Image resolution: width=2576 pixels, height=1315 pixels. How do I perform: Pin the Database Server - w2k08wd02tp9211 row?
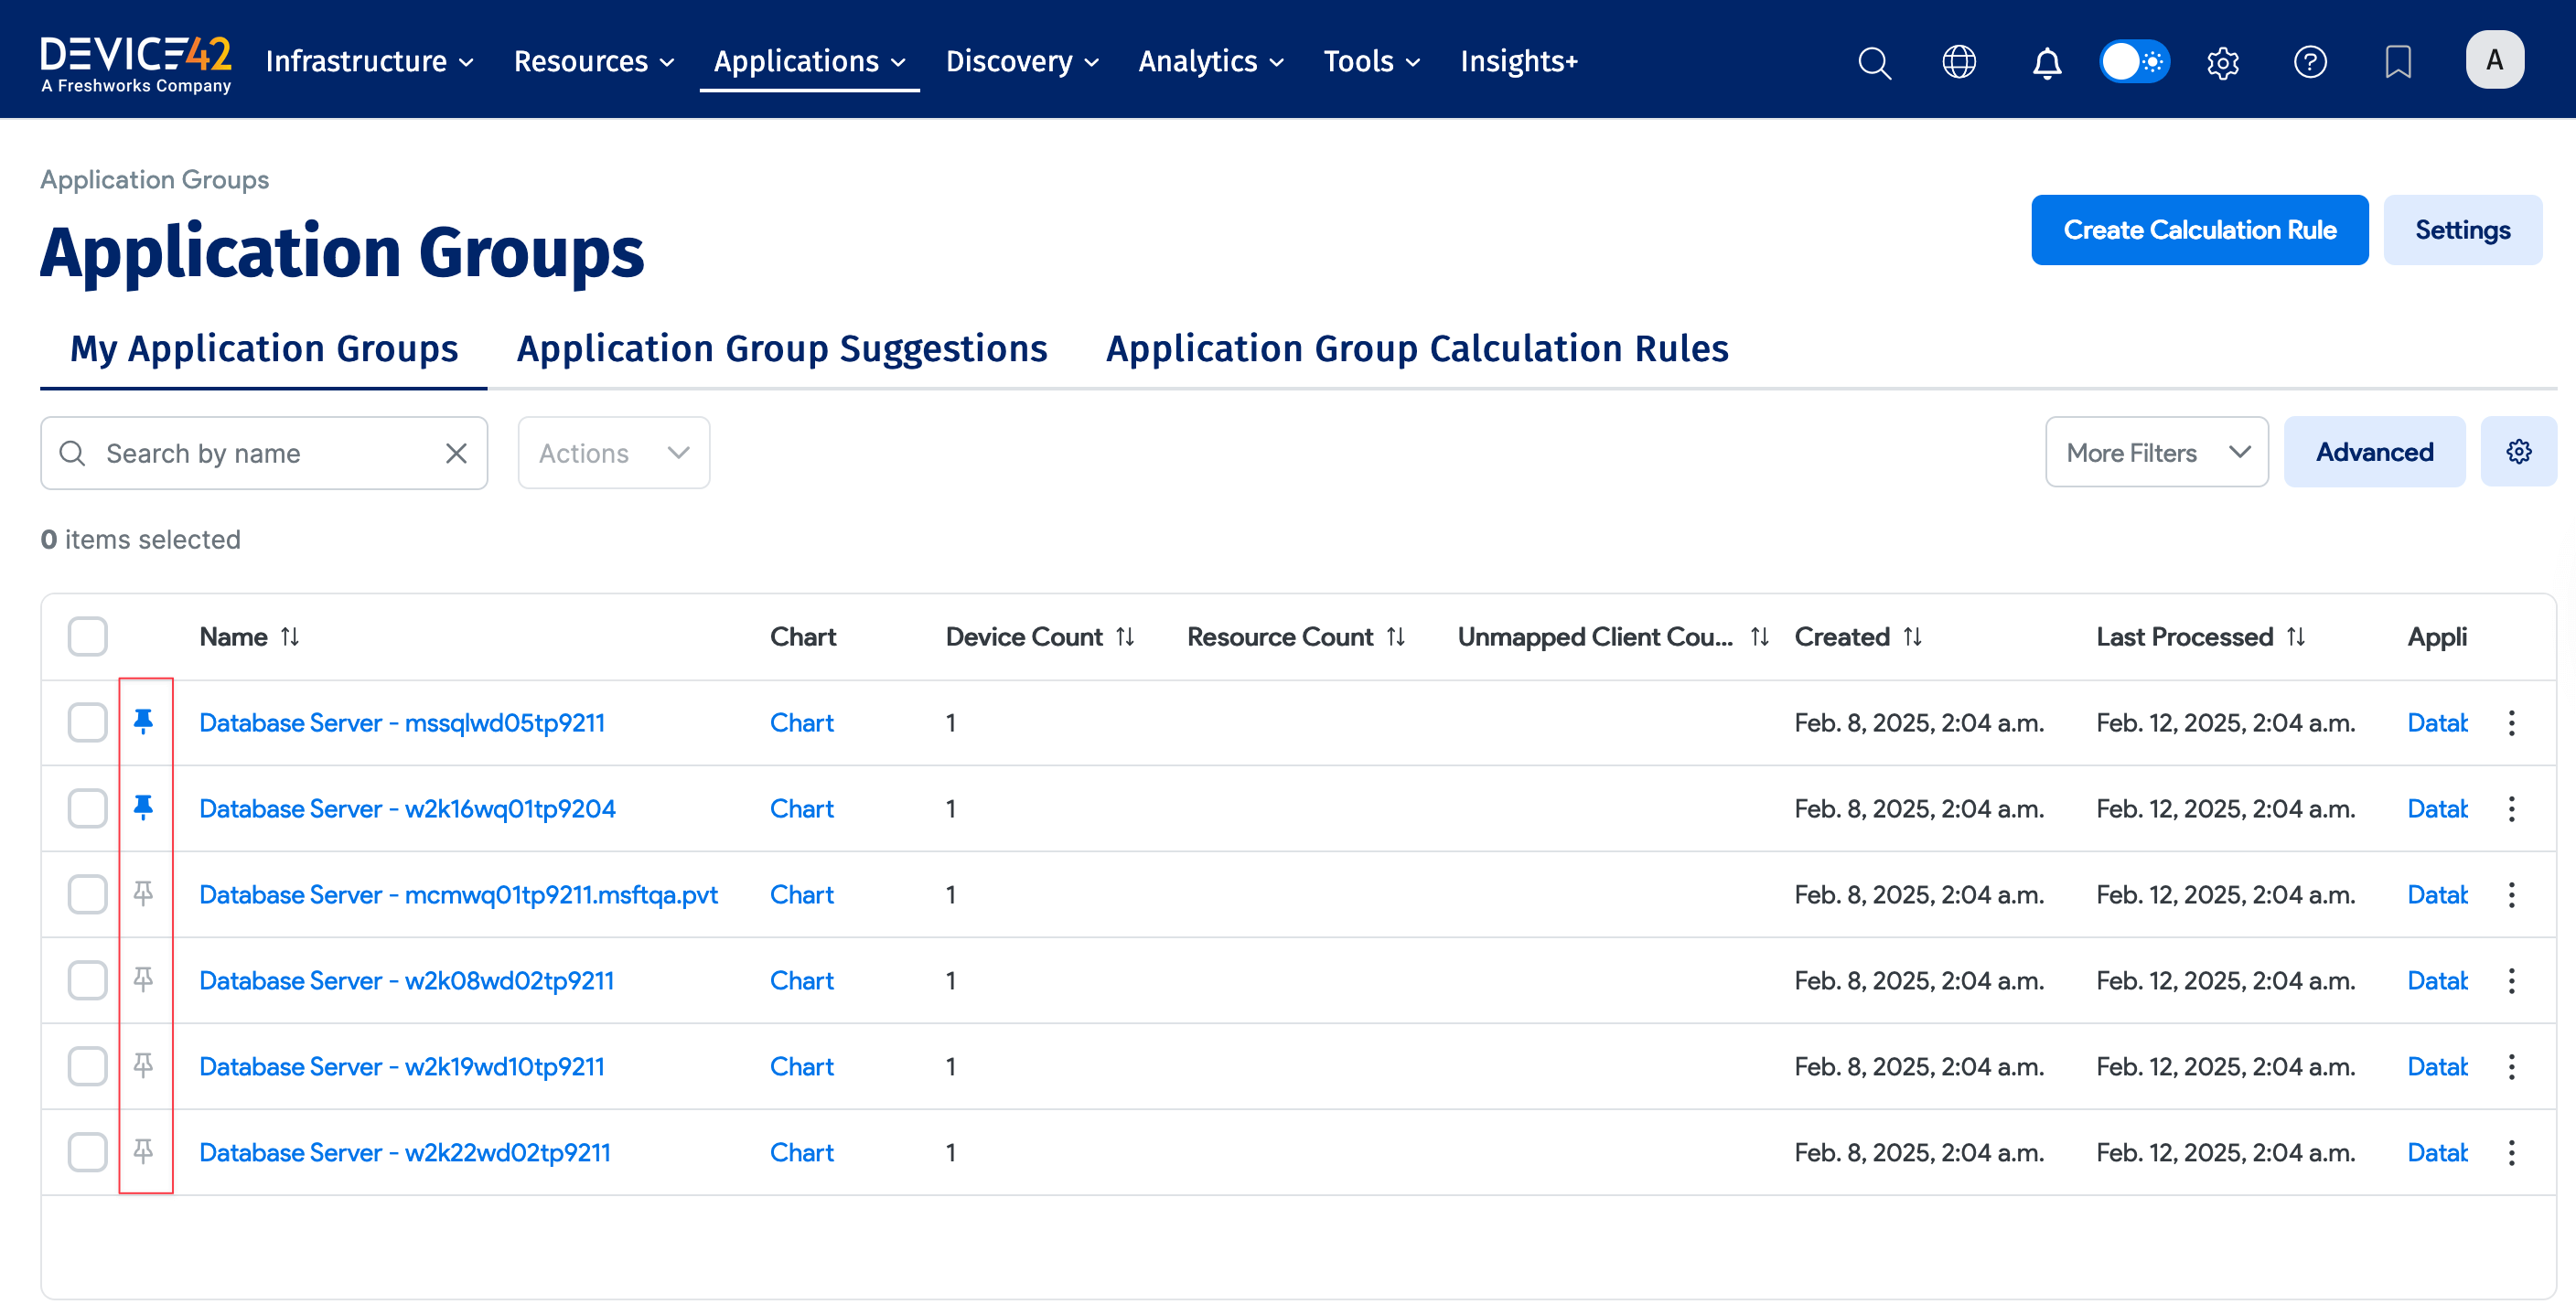[144, 979]
